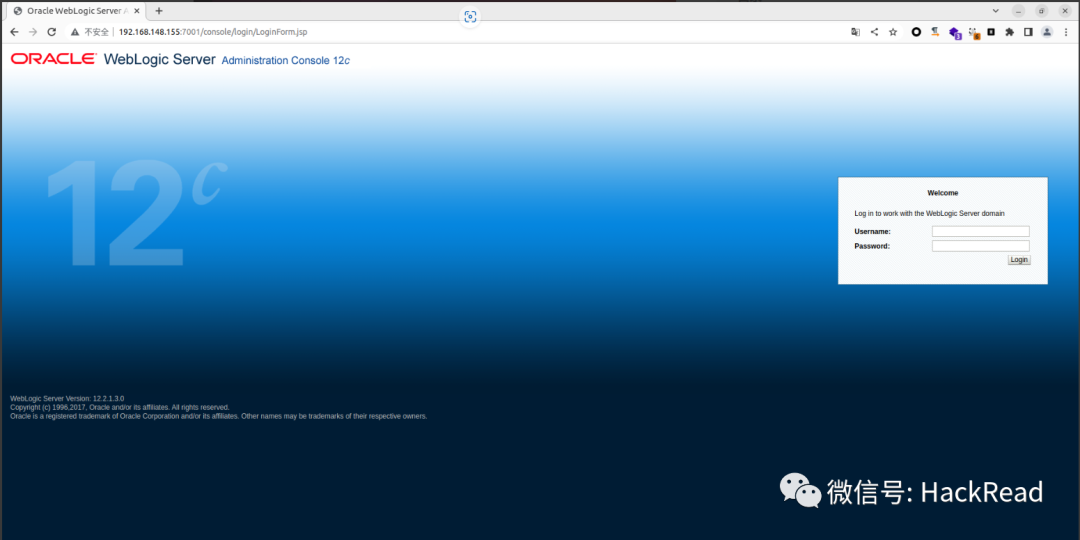Restore the browser window size

tap(1041, 11)
